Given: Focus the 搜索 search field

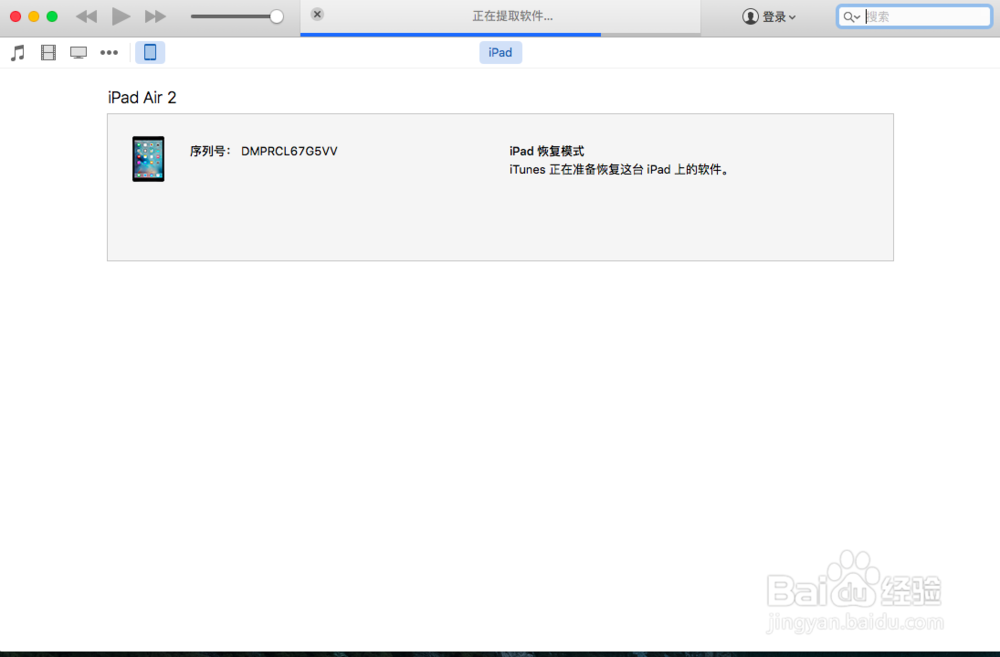Looking at the screenshot, I should pos(914,17).
